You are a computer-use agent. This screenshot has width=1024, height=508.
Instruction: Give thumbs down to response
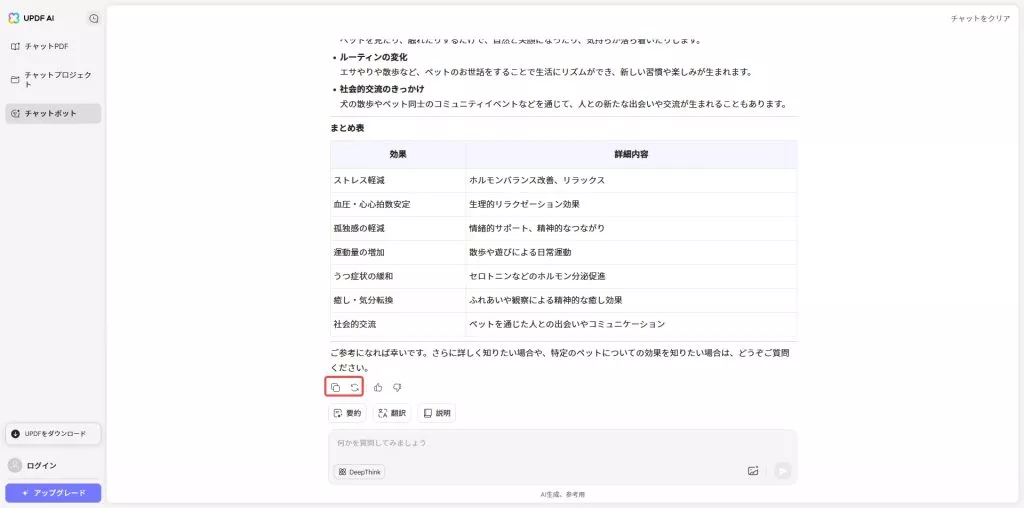[397, 387]
